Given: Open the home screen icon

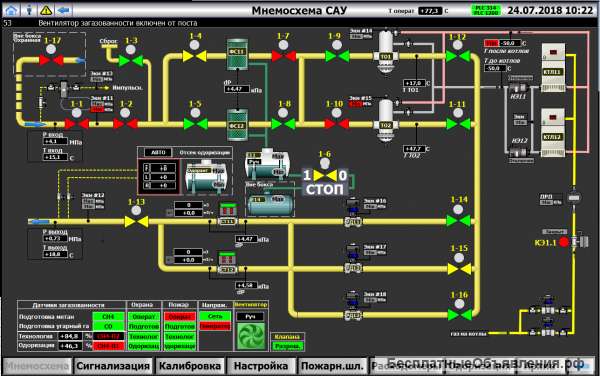Looking at the screenshot, I should point(10,10).
